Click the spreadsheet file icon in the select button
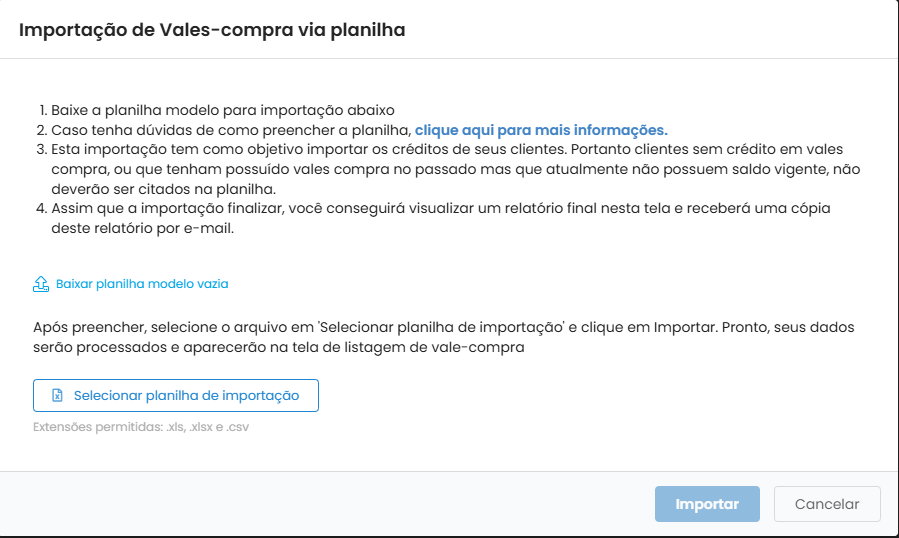The height and width of the screenshot is (538, 899). point(57,395)
